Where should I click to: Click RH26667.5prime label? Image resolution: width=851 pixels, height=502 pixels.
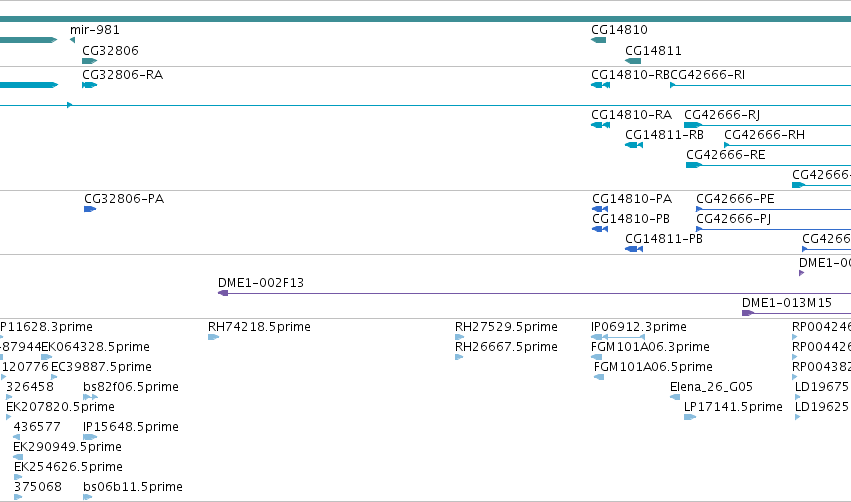(506, 347)
